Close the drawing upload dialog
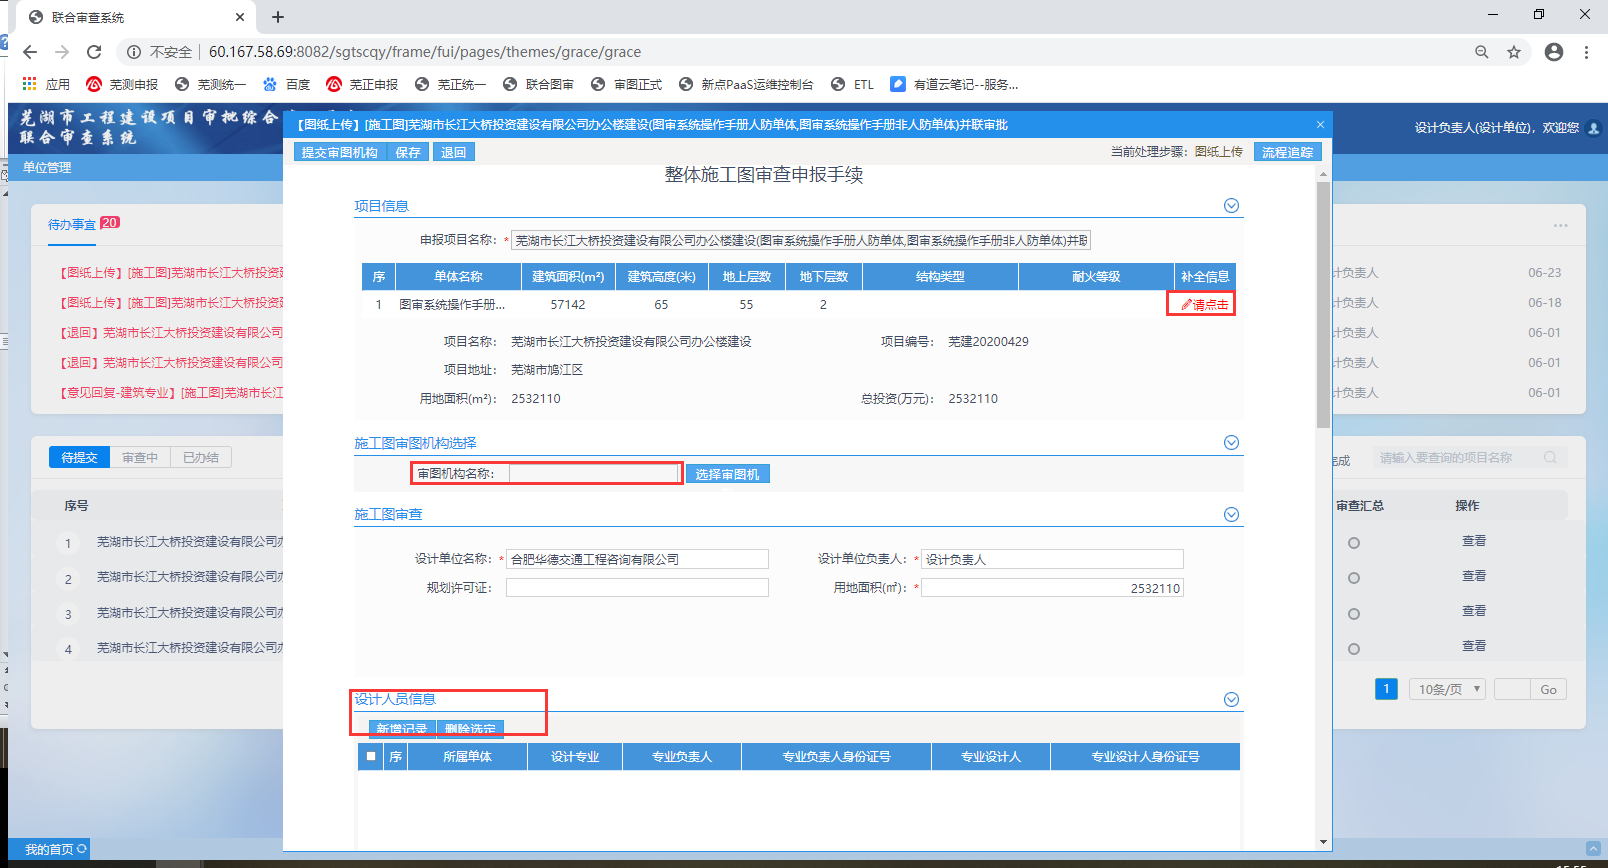Screen dimensions: 1608x868 [1320, 125]
